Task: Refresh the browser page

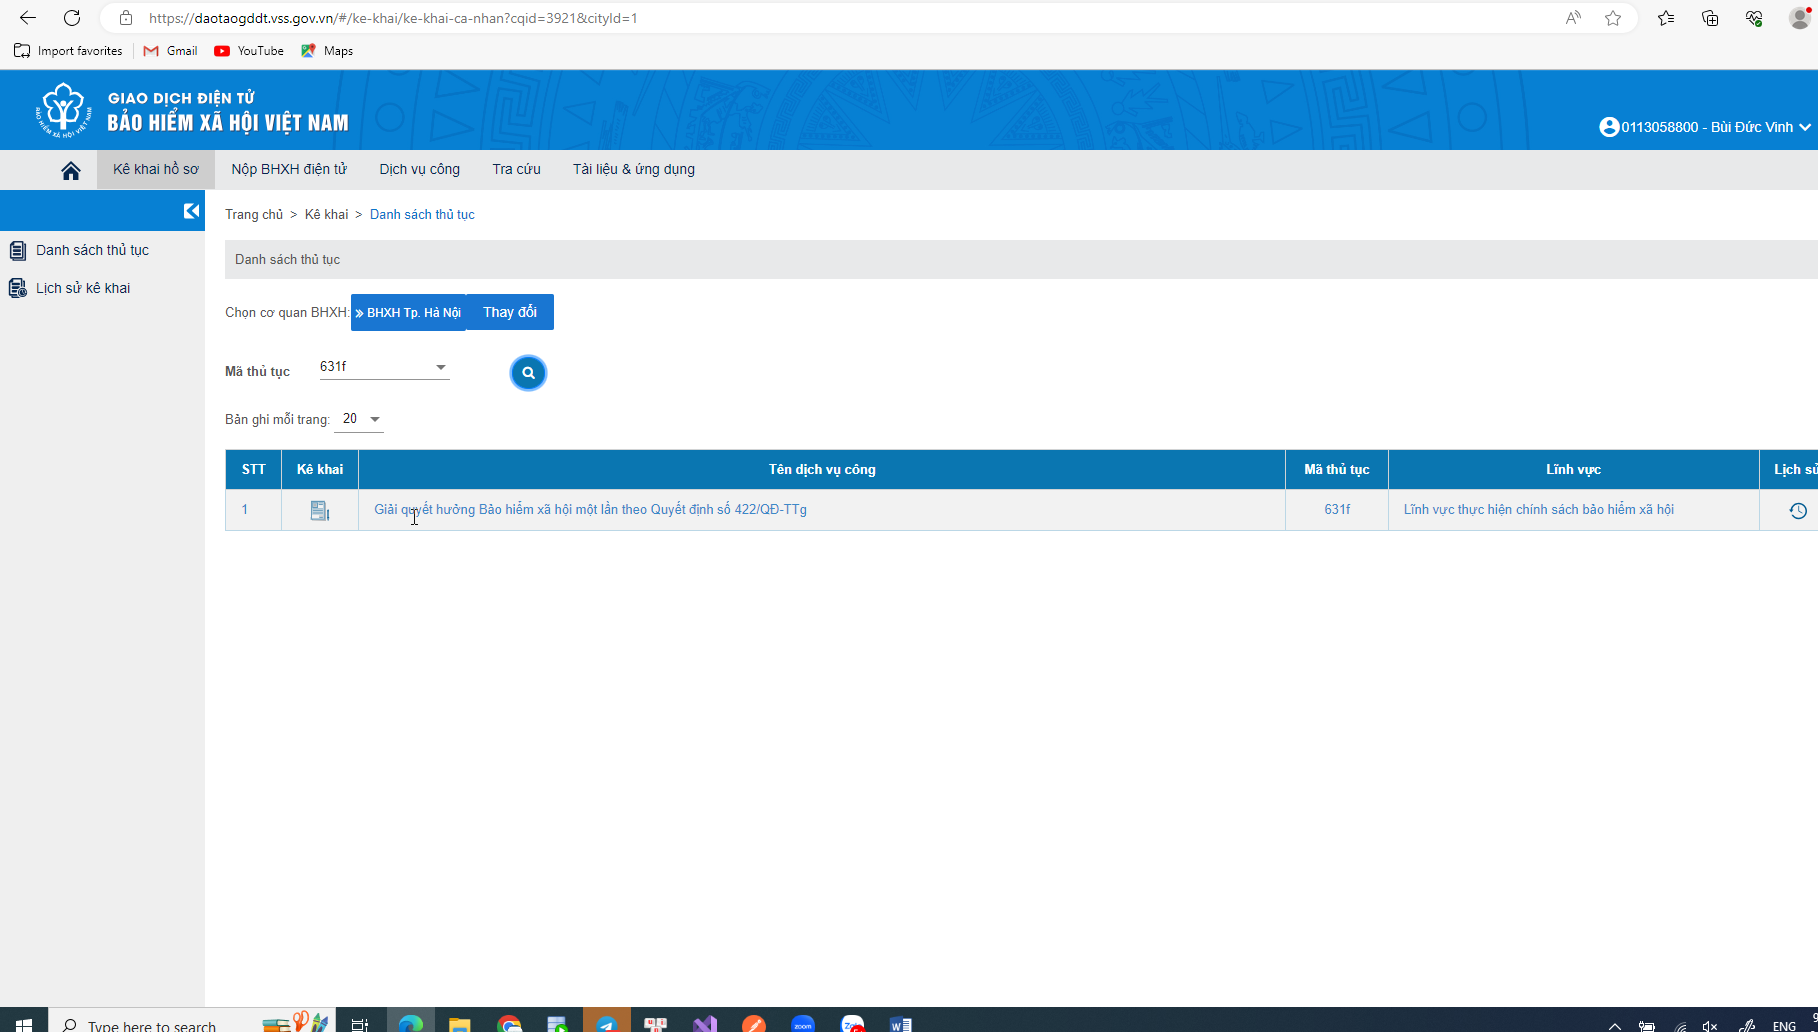Action: [x=72, y=18]
